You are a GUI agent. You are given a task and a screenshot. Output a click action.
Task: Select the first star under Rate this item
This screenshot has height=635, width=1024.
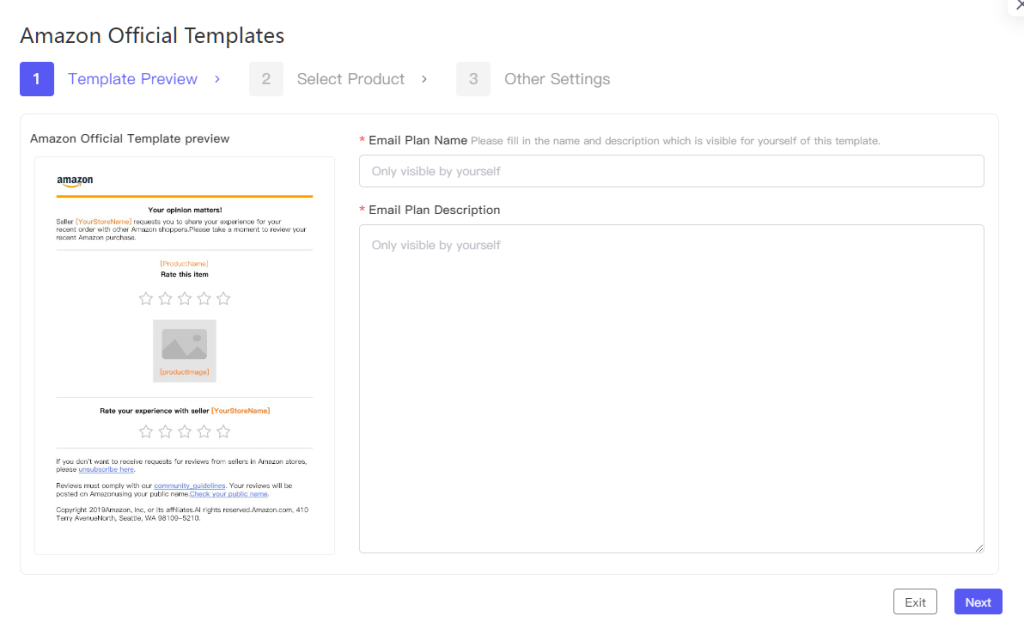(146, 298)
